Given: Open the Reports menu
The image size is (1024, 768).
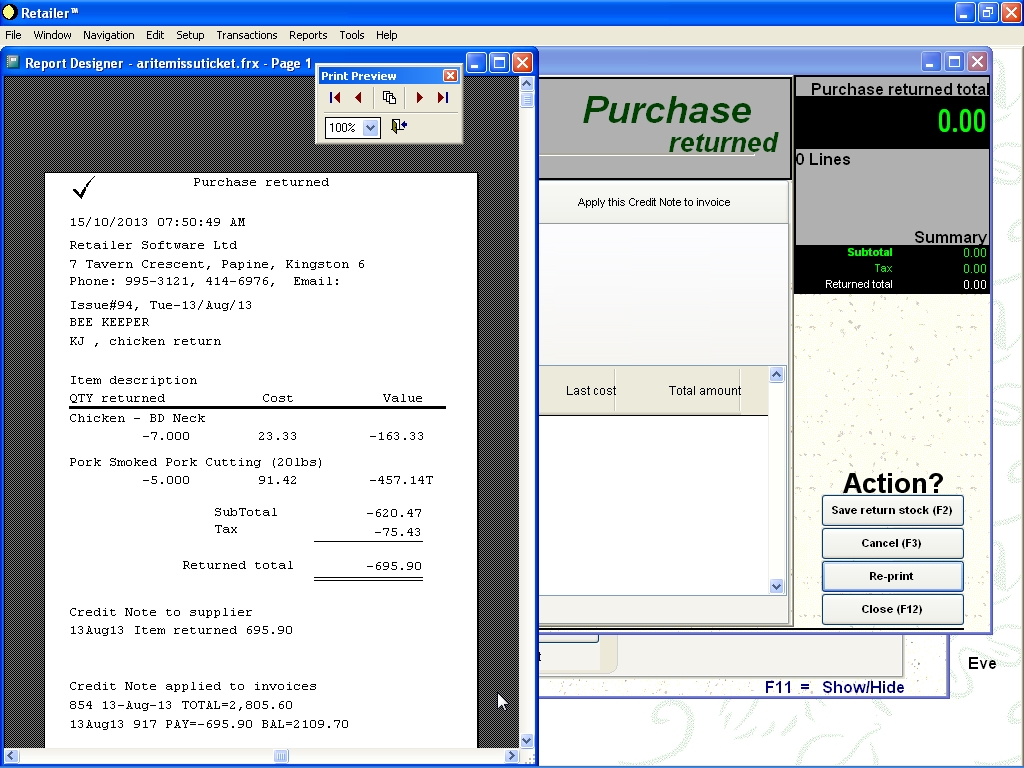Looking at the screenshot, I should [308, 35].
